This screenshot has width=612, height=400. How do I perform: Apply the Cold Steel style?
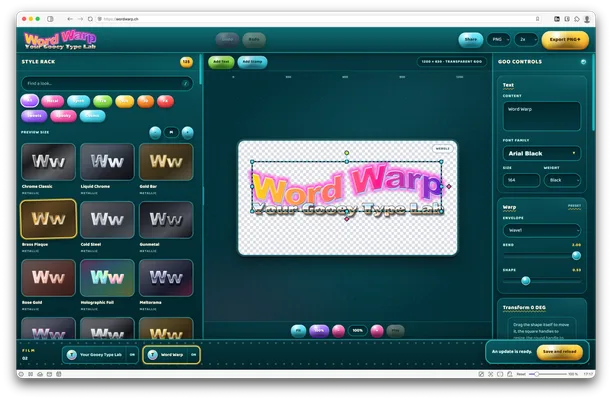tap(107, 220)
